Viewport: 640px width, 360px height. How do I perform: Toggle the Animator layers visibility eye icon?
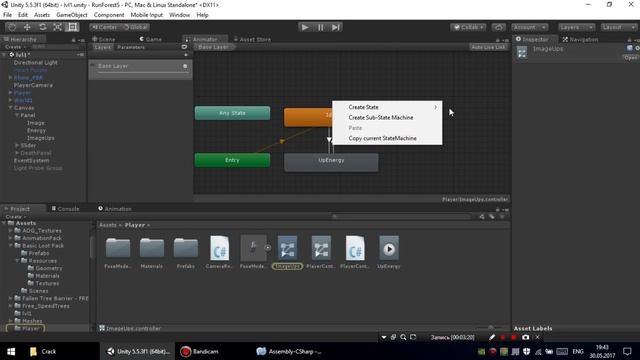coord(184,47)
